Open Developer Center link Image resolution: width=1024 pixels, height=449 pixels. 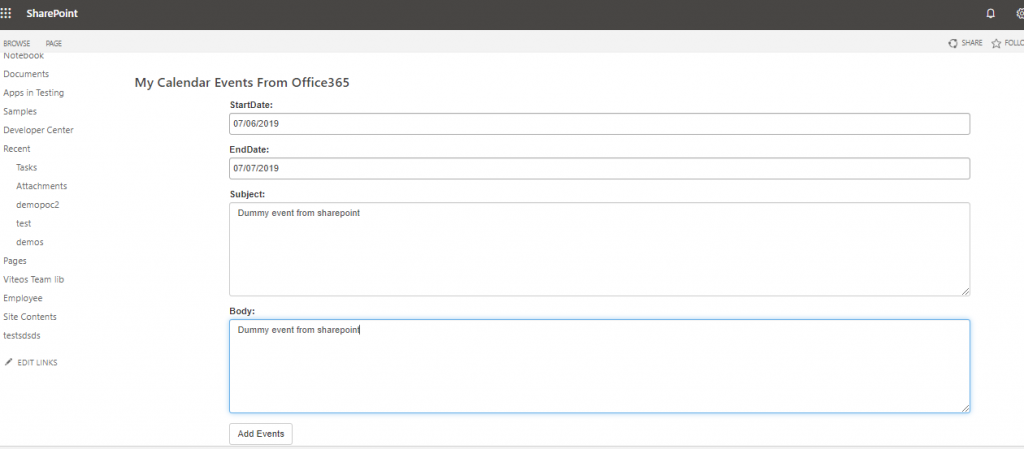pyautogui.click(x=39, y=130)
